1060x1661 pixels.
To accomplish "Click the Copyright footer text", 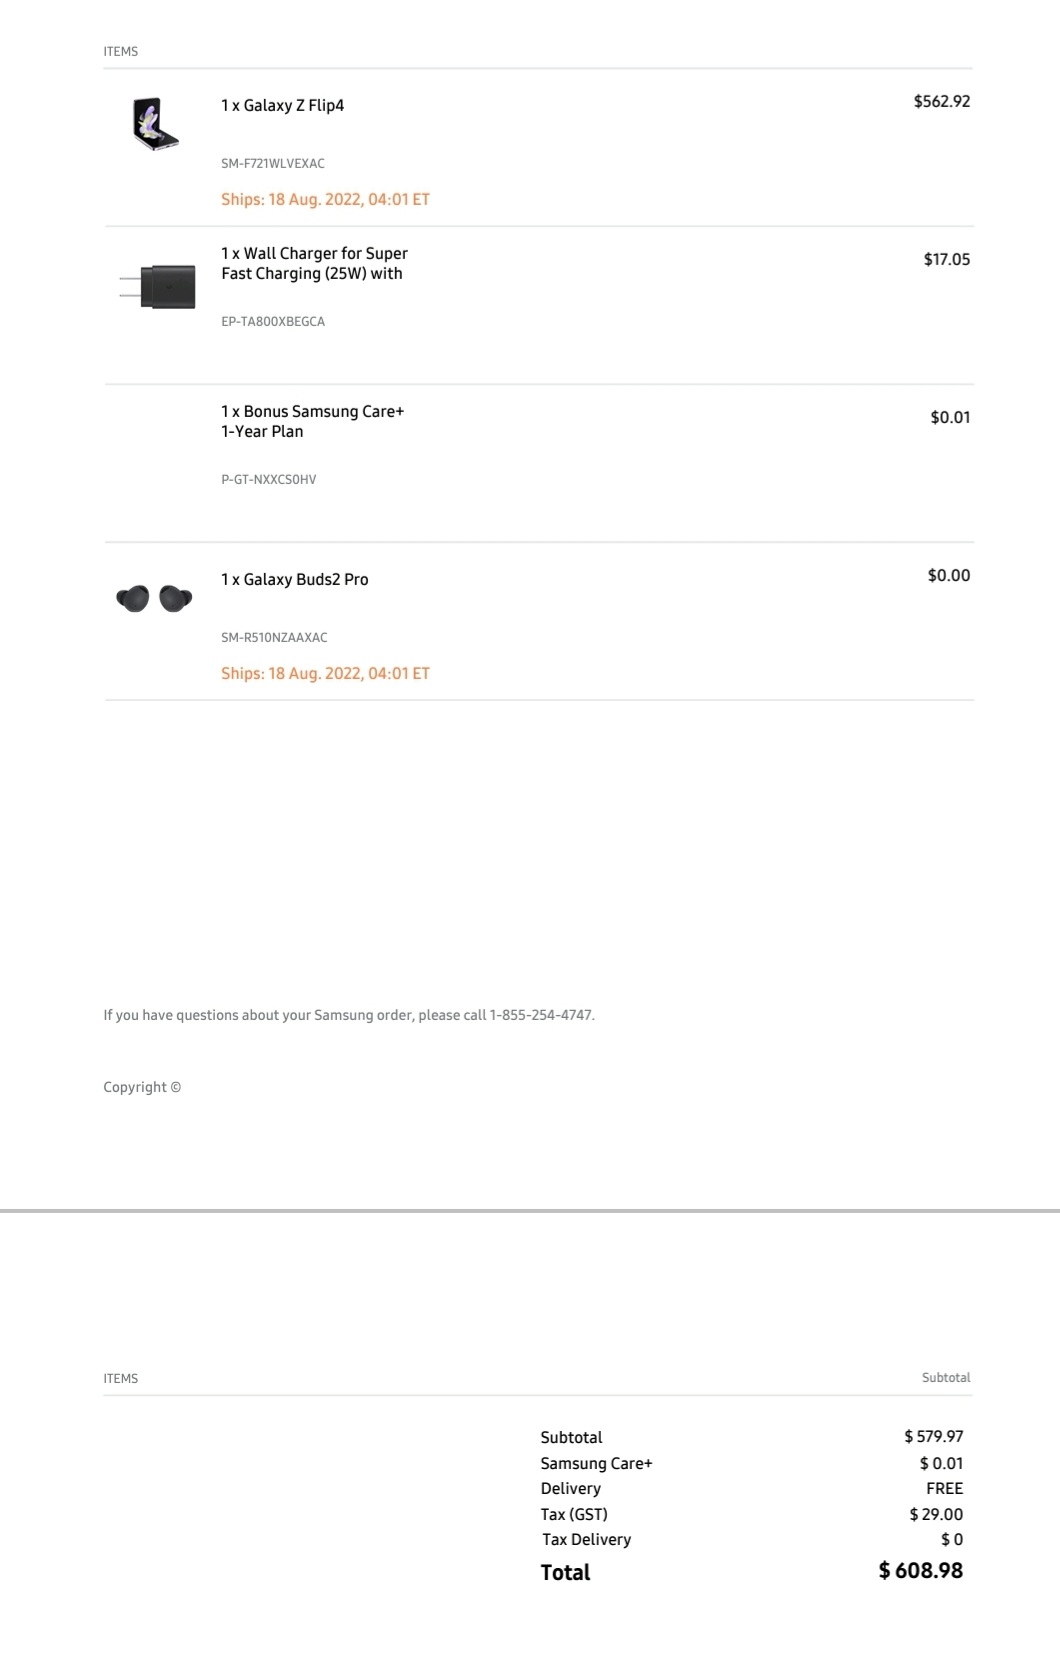I will 142,1087.
